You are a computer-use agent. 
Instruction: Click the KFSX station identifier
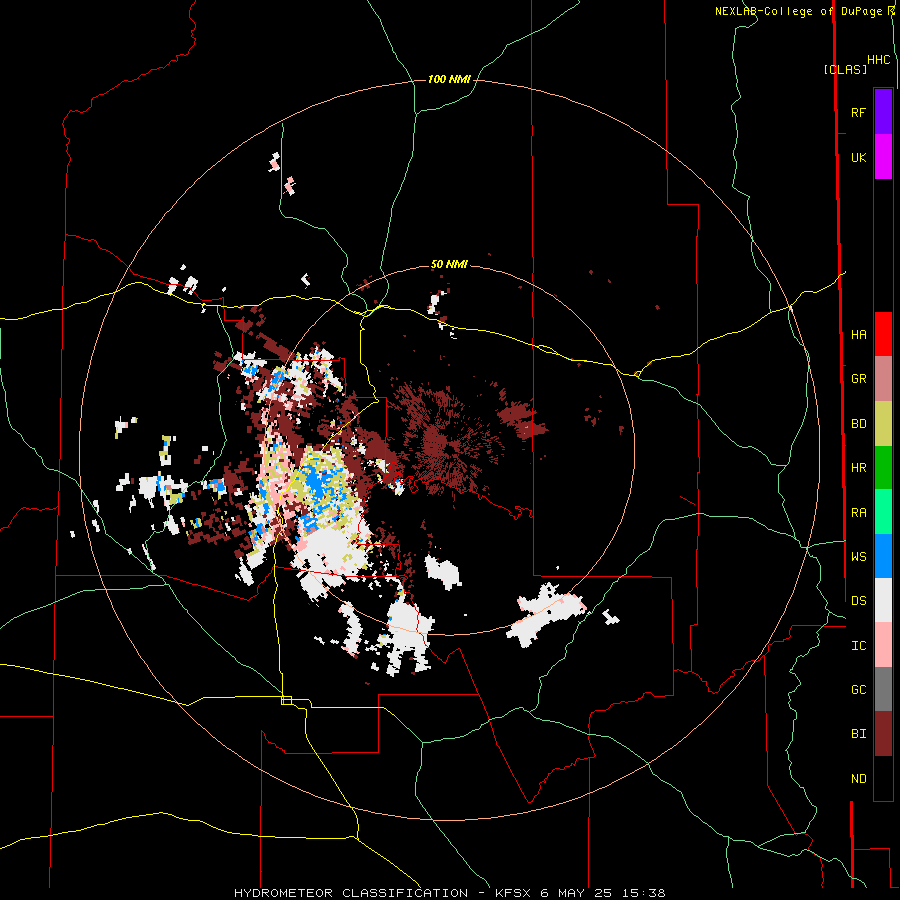[514, 893]
